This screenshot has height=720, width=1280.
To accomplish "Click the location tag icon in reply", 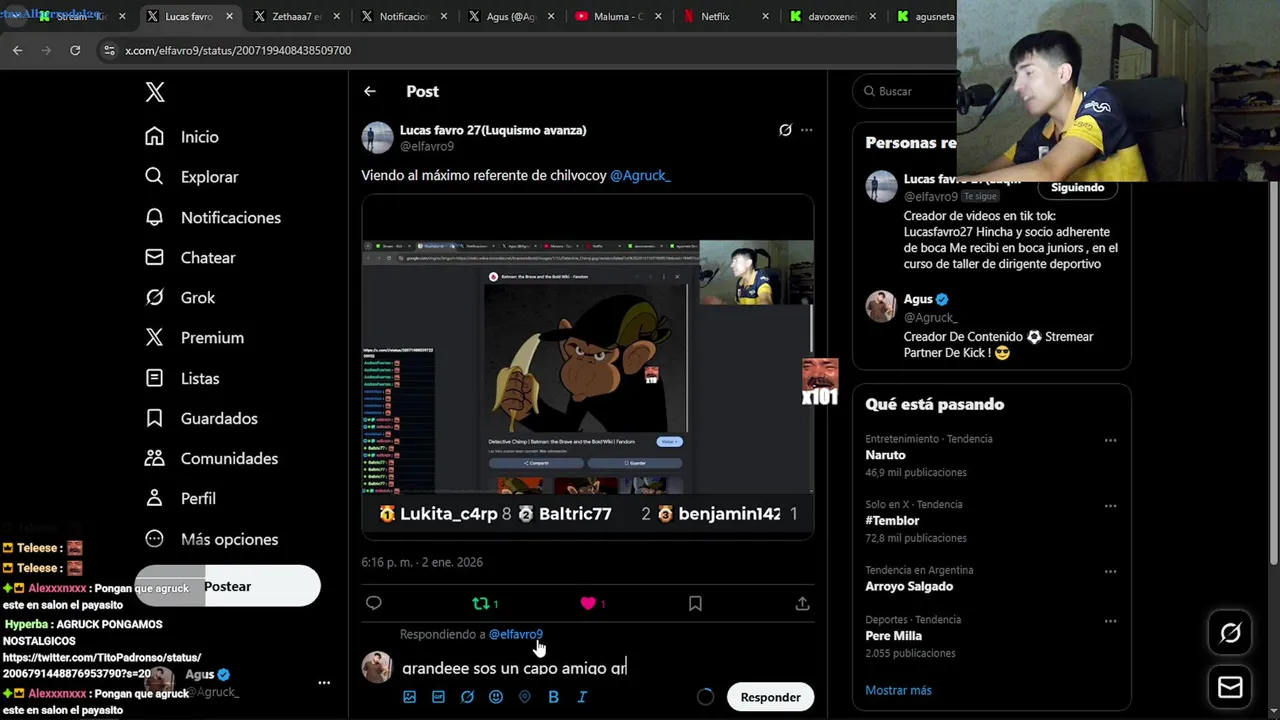I will tap(524, 697).
